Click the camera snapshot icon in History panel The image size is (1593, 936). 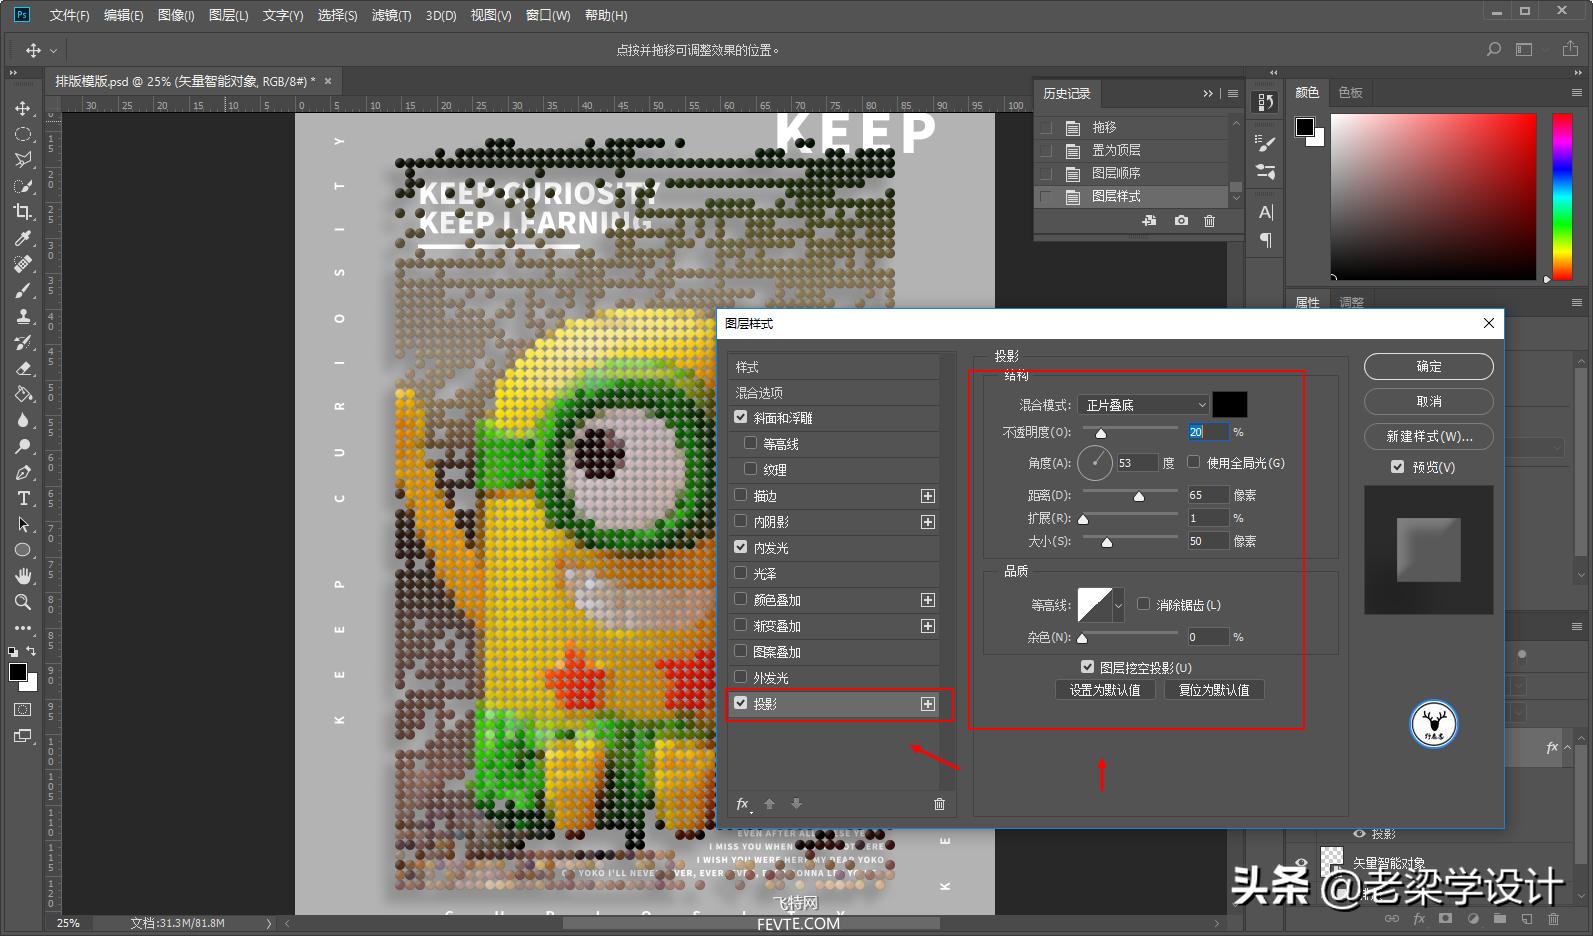pyautogui.click(x=1181, y=221)
